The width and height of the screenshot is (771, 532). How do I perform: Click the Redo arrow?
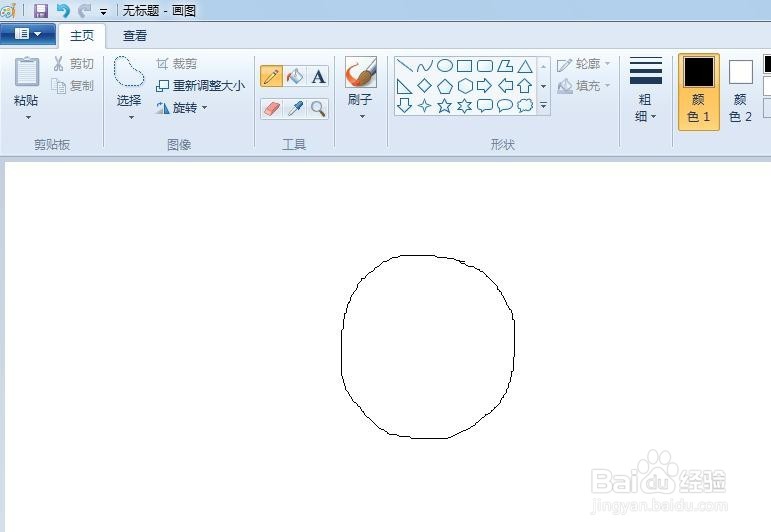(x=85, y=10)
